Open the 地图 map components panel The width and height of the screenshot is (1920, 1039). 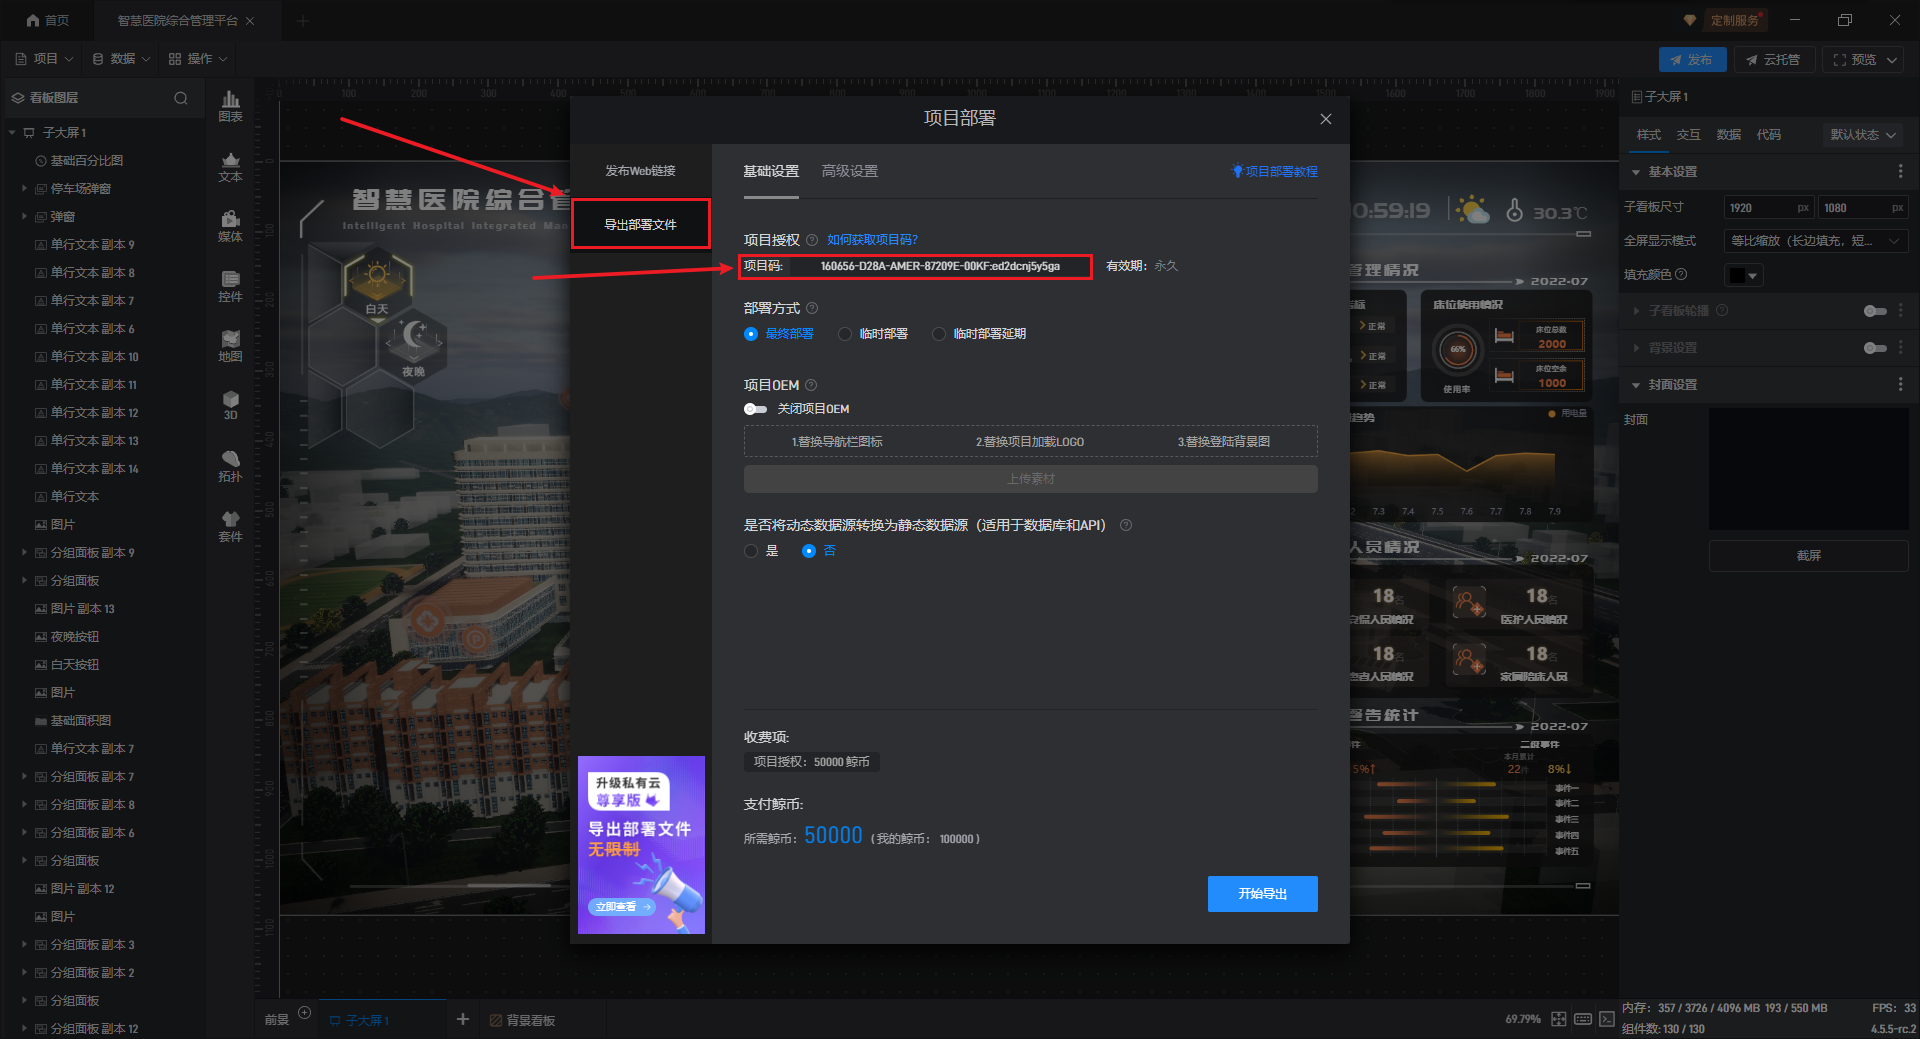[230, 346]
